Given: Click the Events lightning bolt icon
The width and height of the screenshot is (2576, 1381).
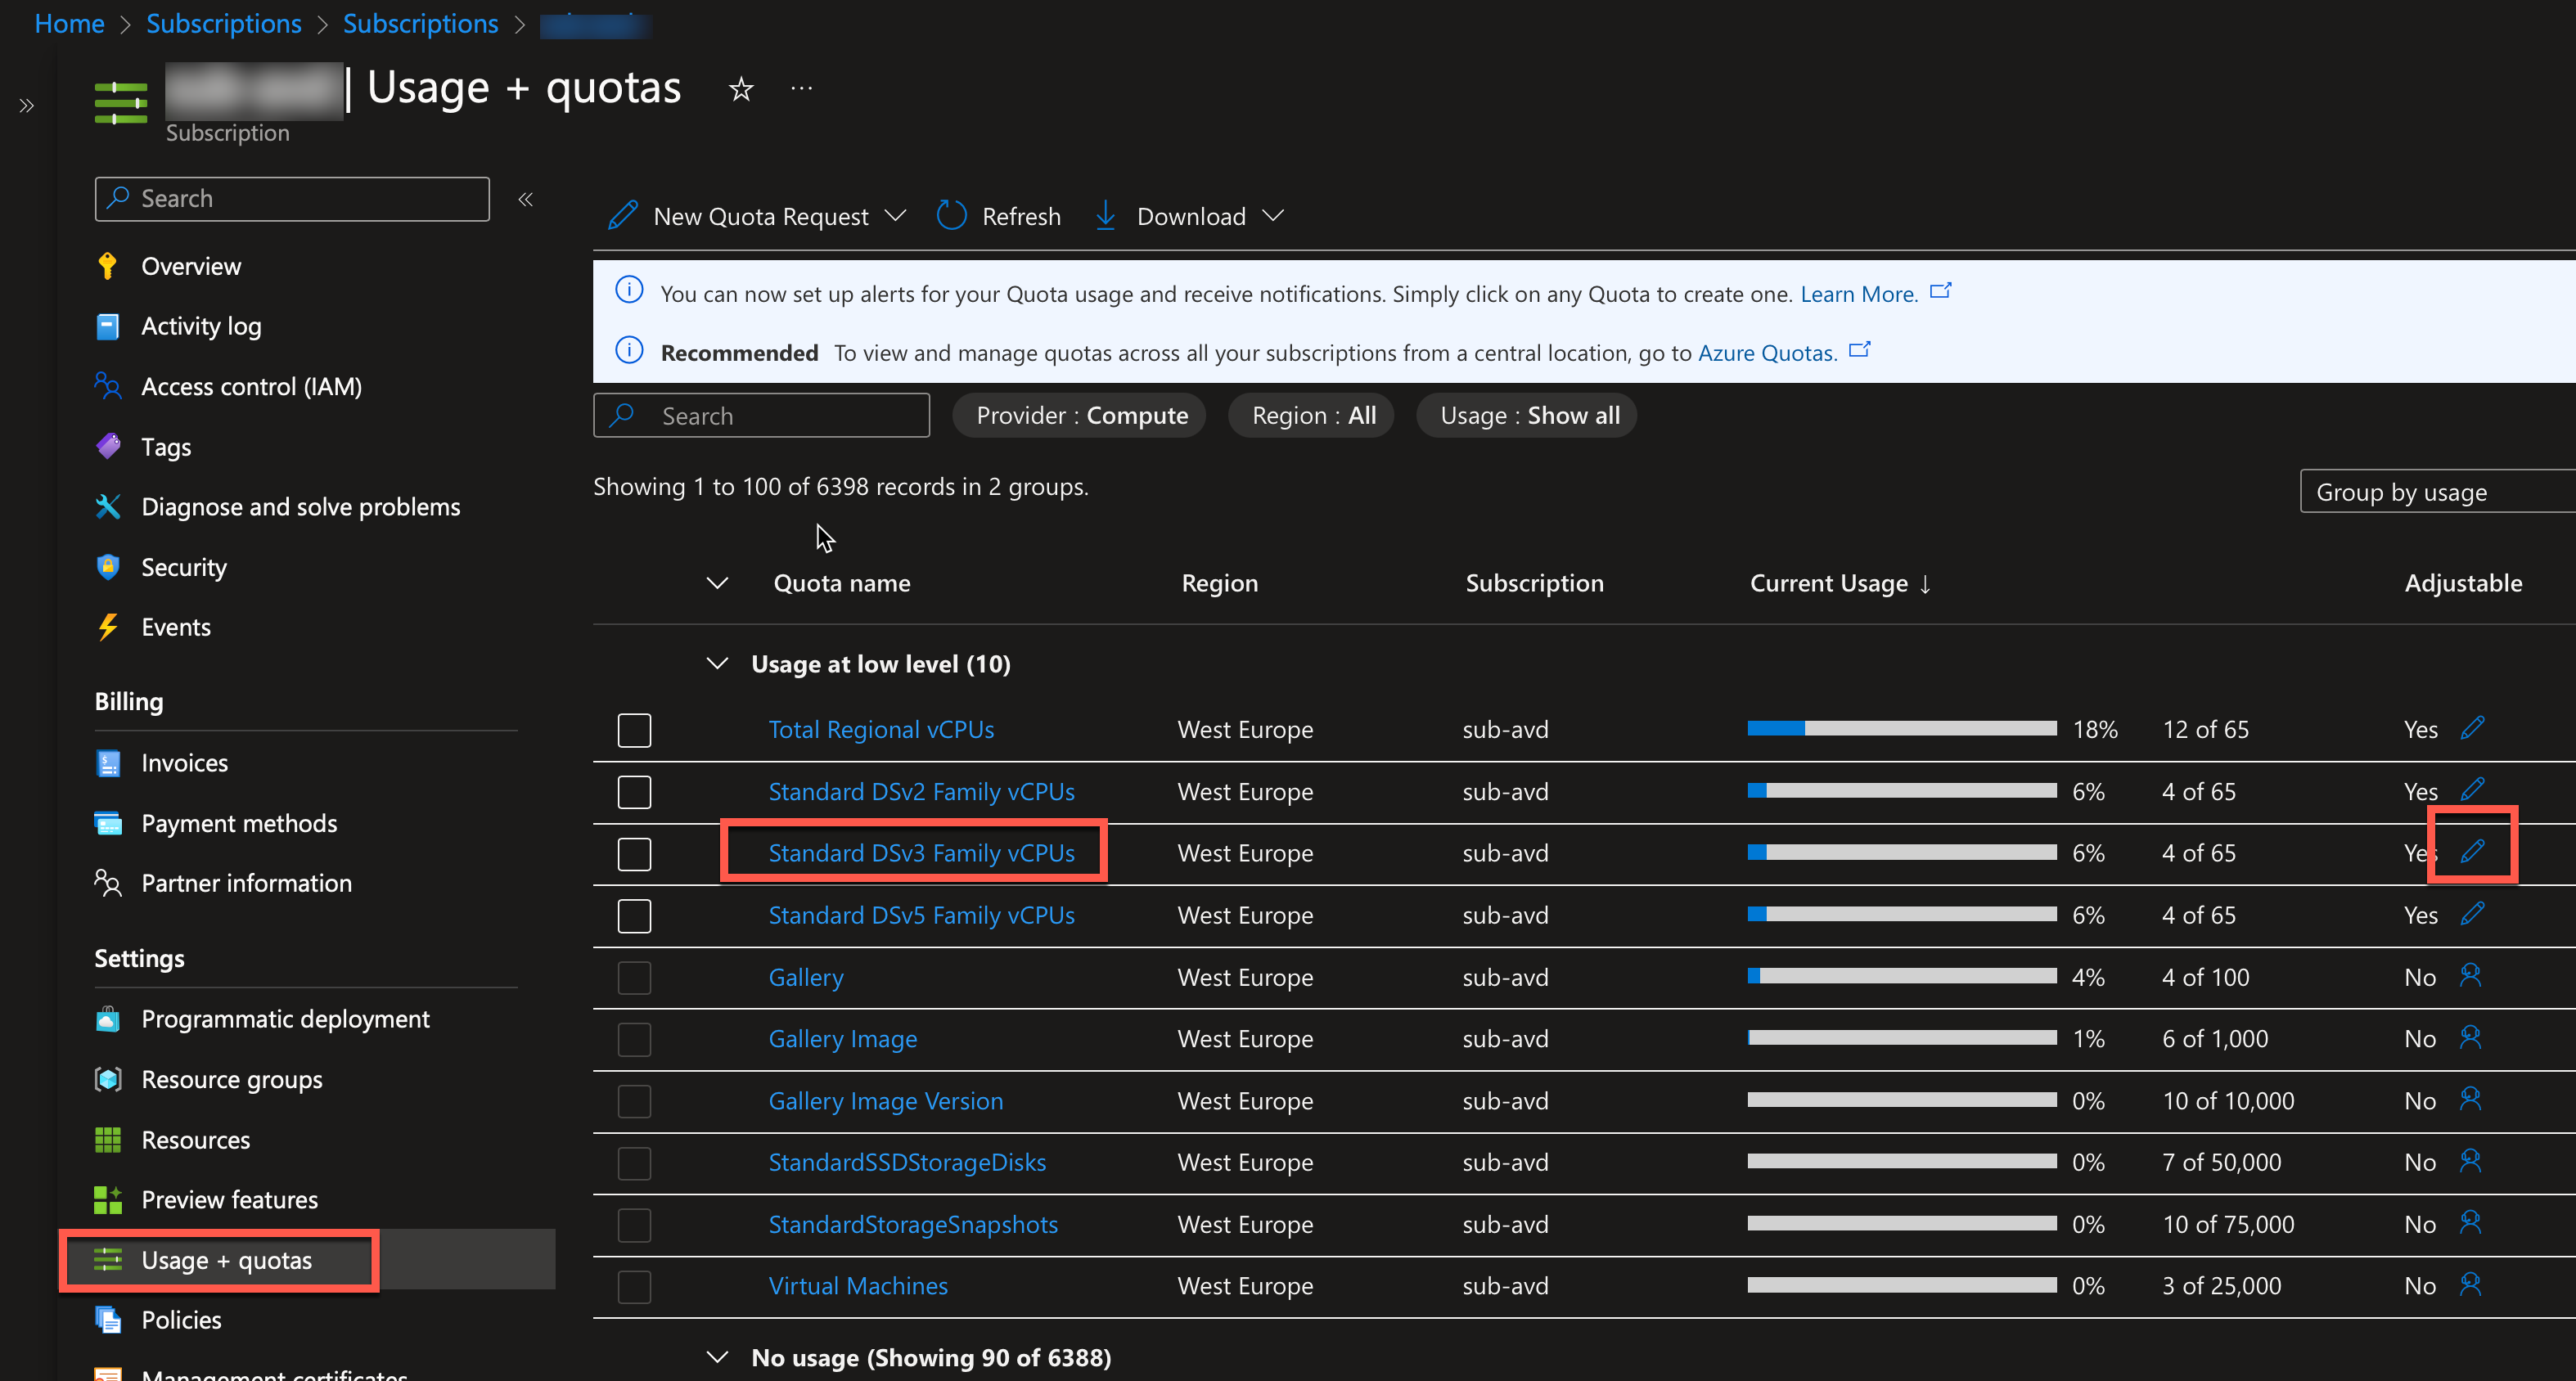Looking at the screenshot, I should [x=107, y=627].
